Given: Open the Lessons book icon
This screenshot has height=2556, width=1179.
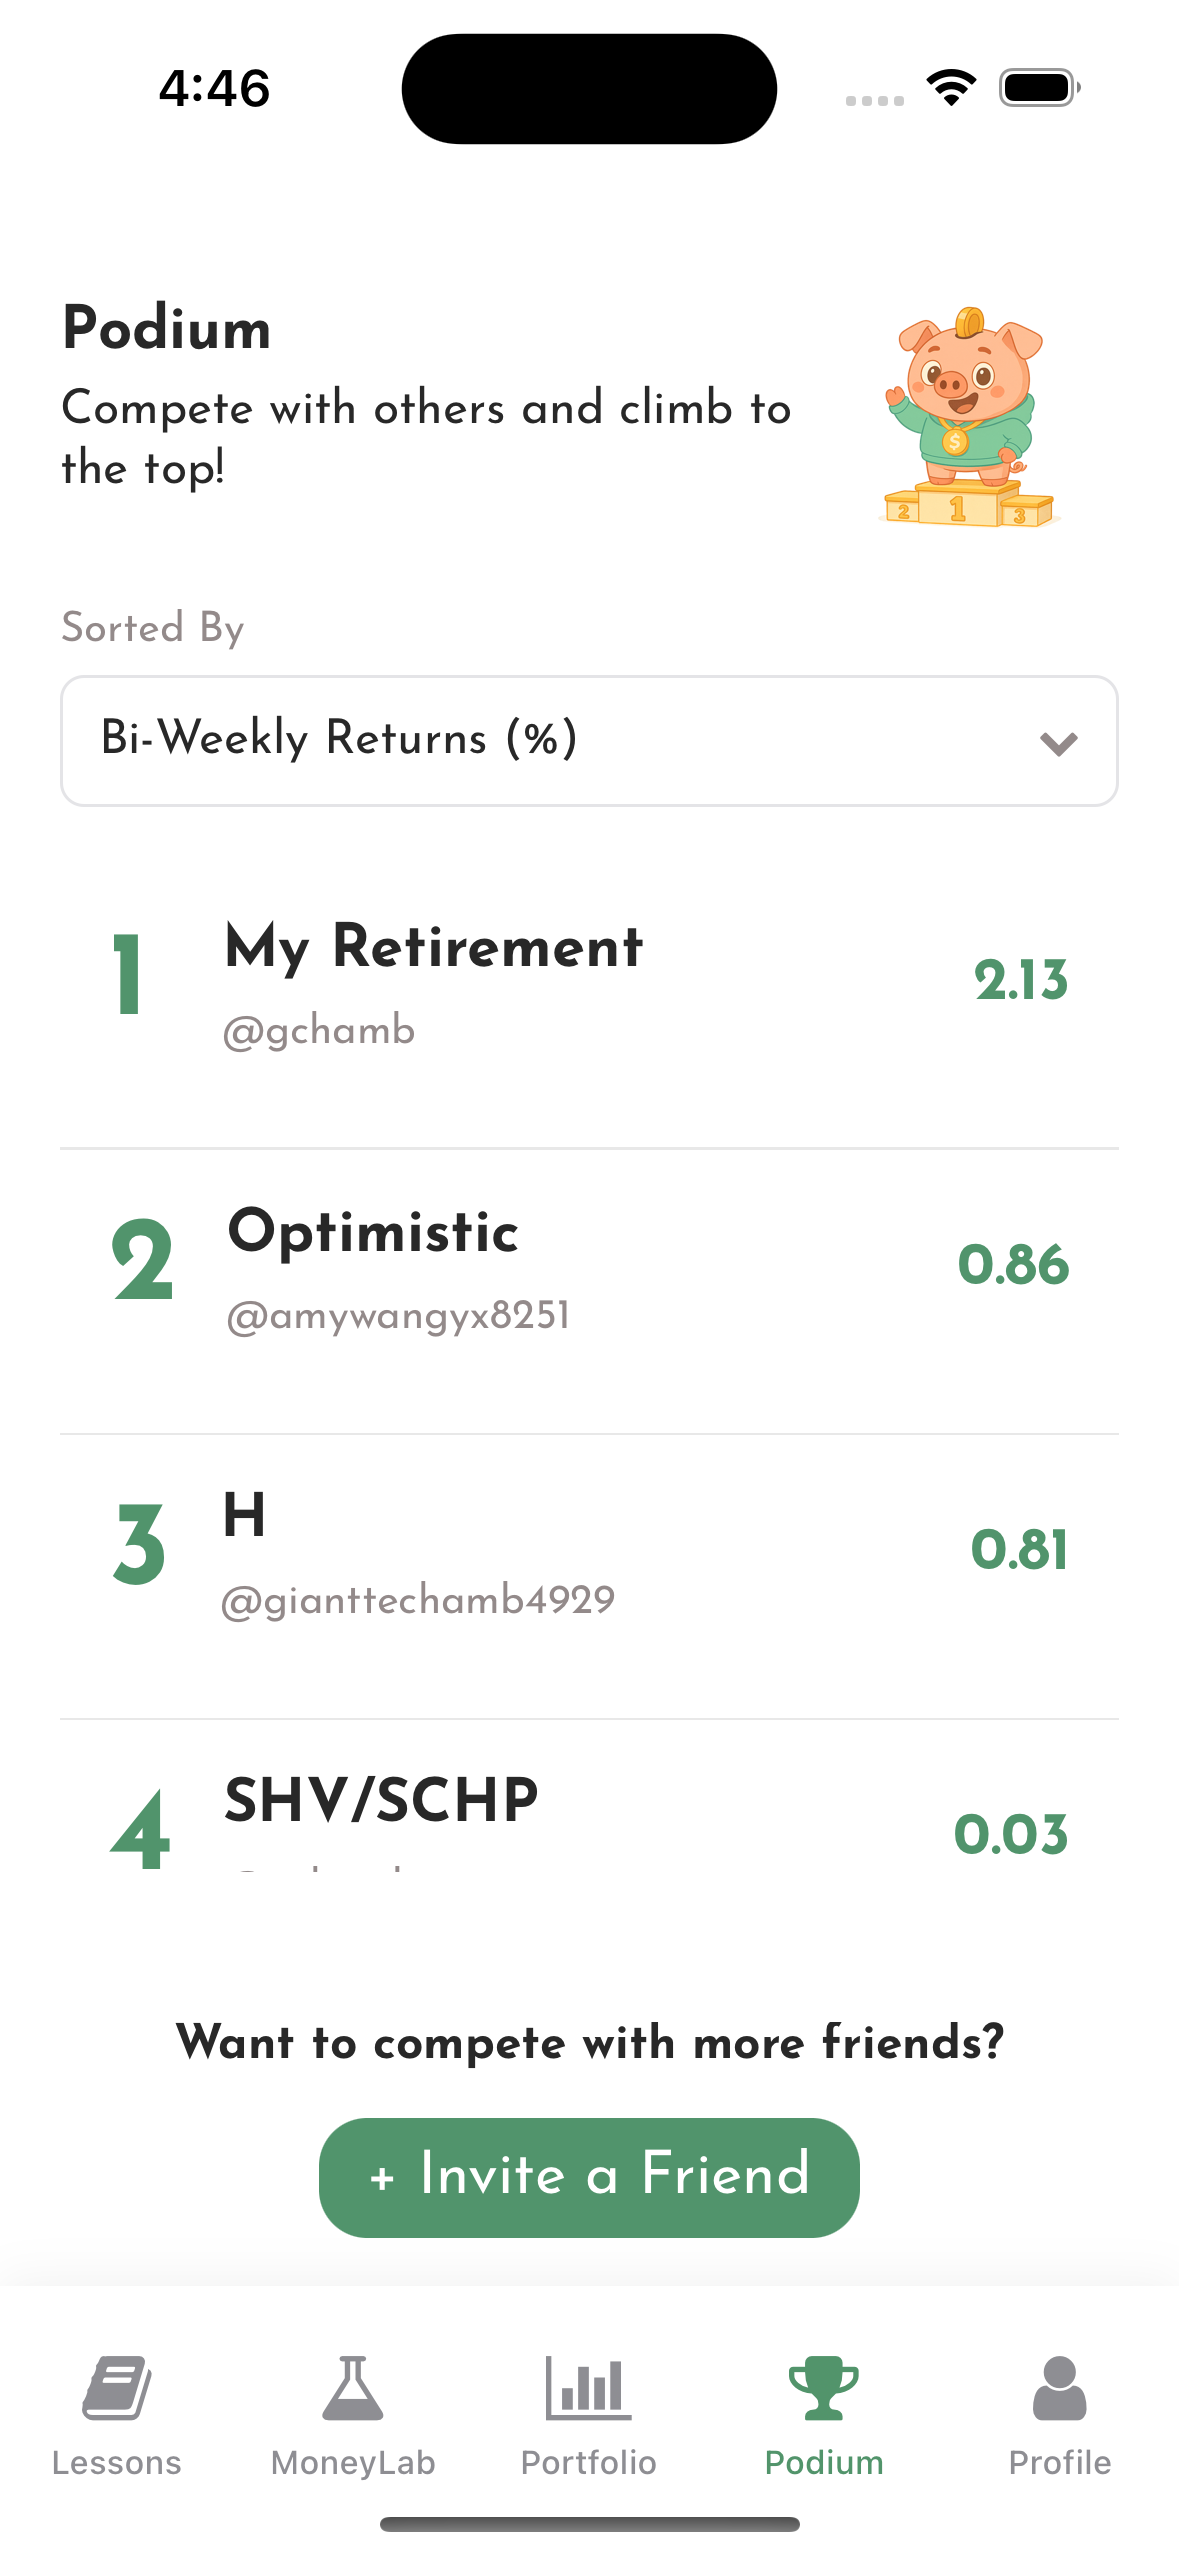Looking at the screenshot, I should (x=117, y=2388).
